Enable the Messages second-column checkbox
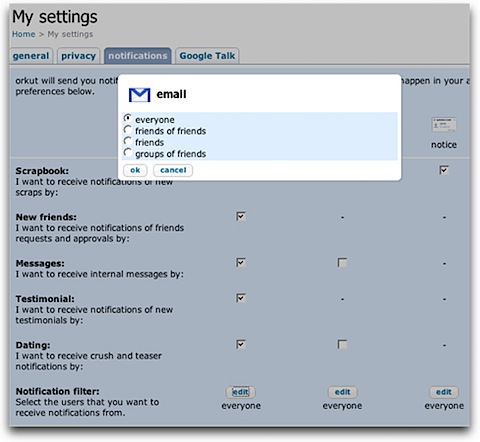480x442 pixels. click(x=342, y=263)
